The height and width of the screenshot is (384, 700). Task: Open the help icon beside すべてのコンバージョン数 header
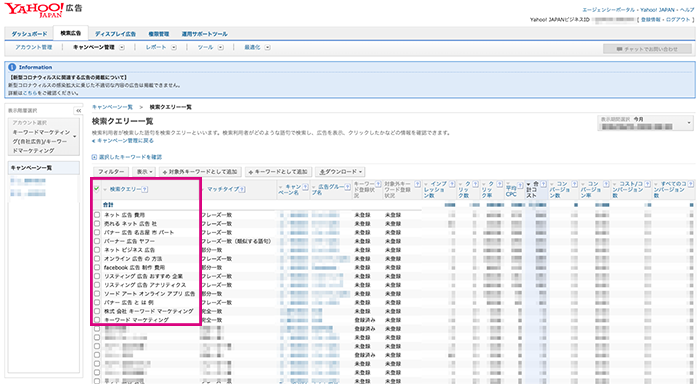[691, 184]
